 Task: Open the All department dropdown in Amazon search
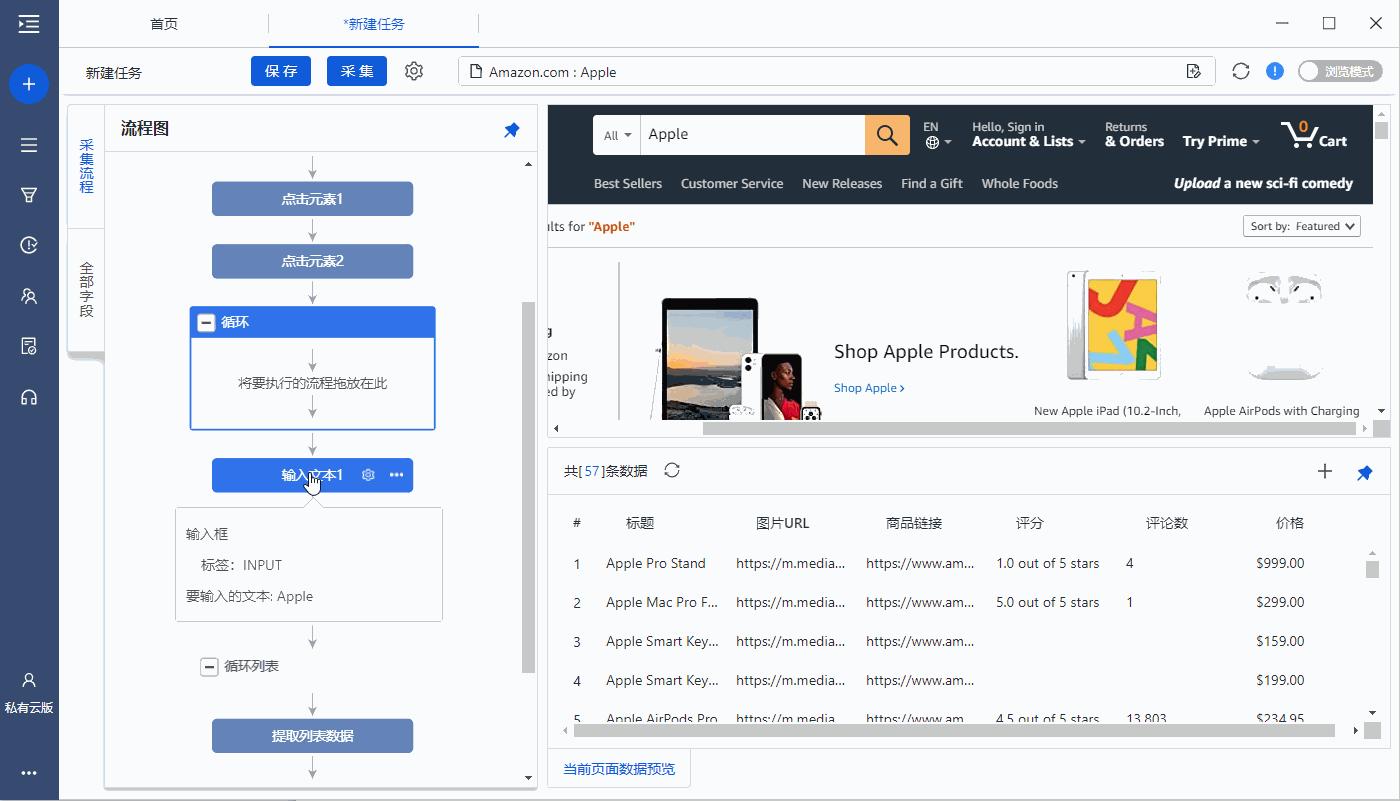(617, 135)
